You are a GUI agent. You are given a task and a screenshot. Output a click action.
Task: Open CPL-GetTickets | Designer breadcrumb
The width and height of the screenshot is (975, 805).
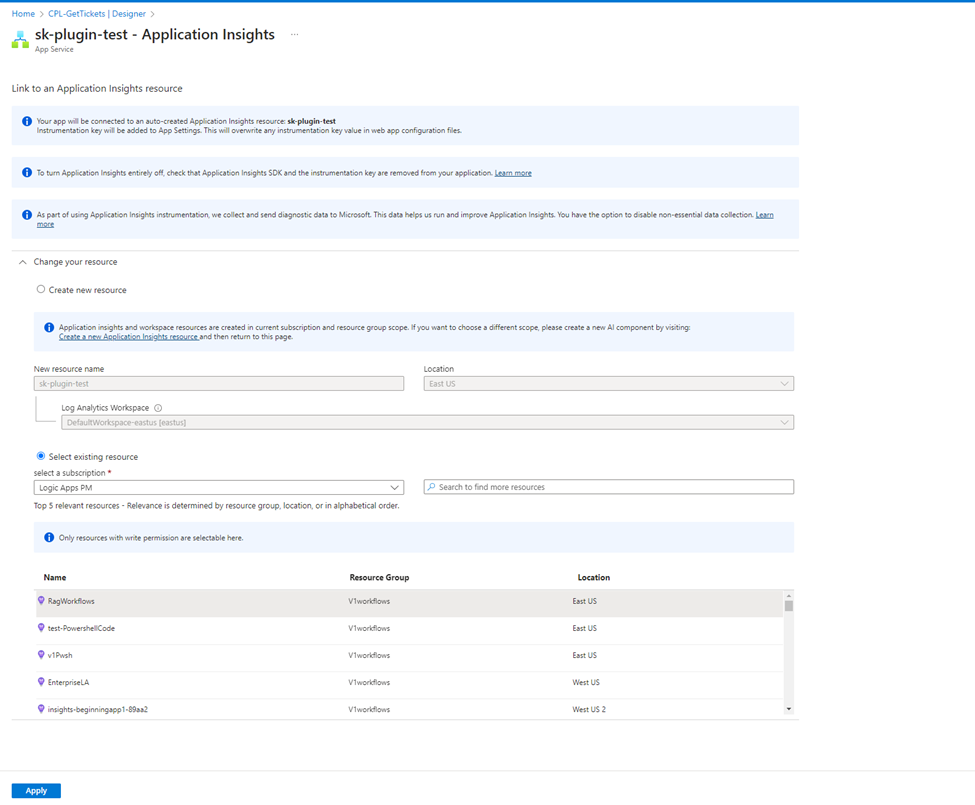coord(96,14)
